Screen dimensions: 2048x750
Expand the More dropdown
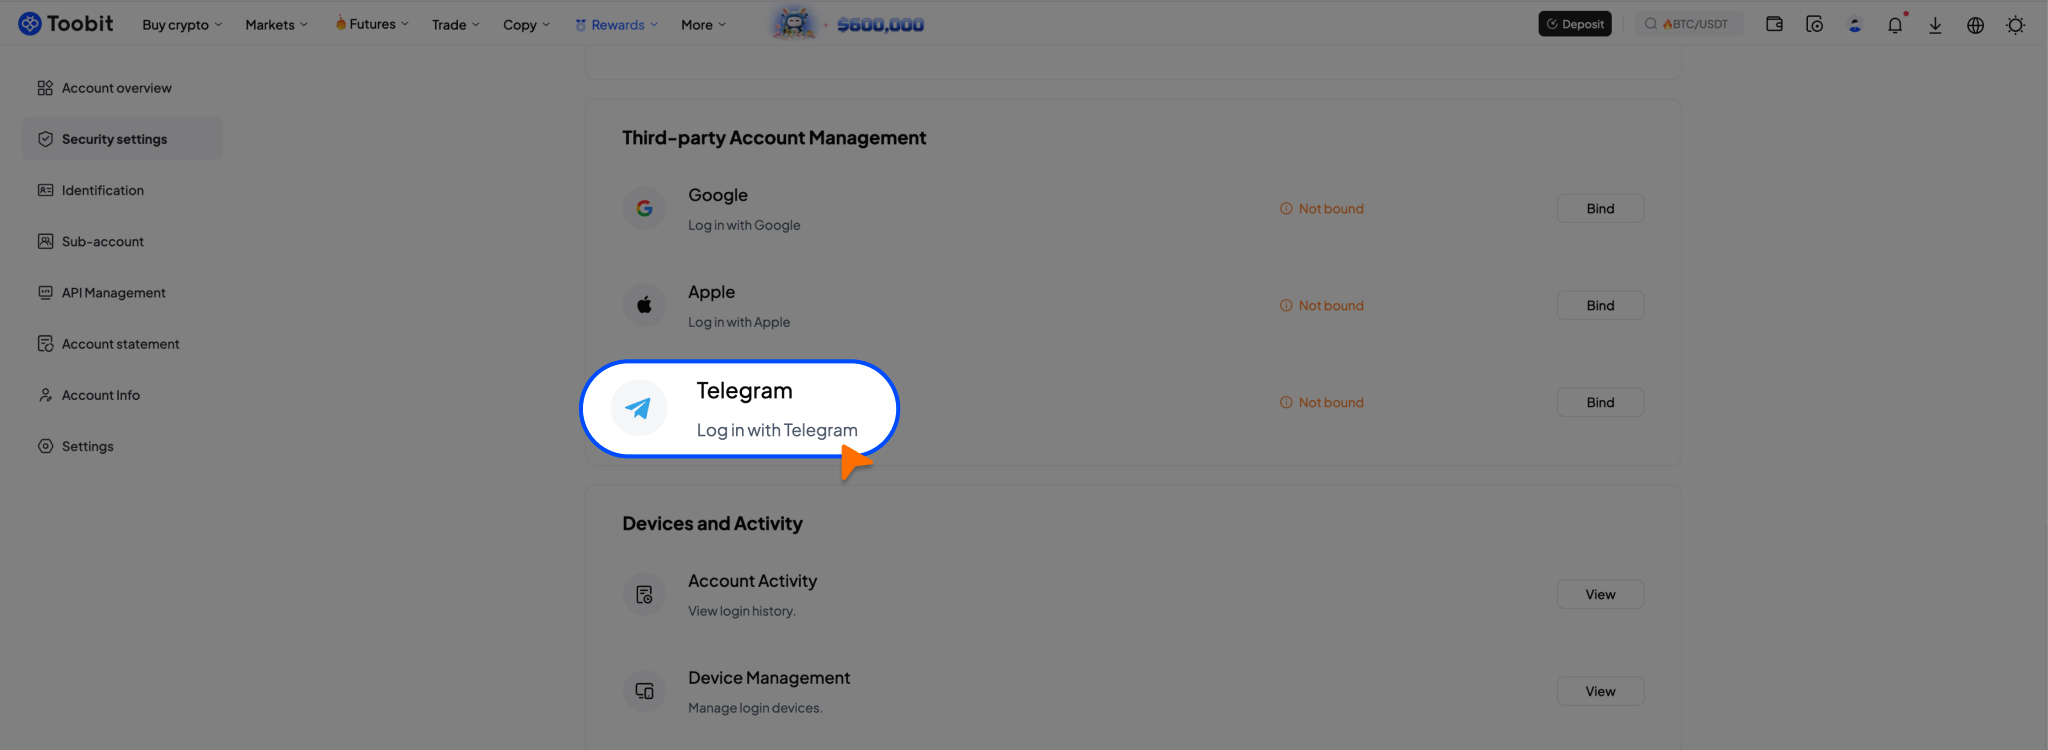click(703, 25)
